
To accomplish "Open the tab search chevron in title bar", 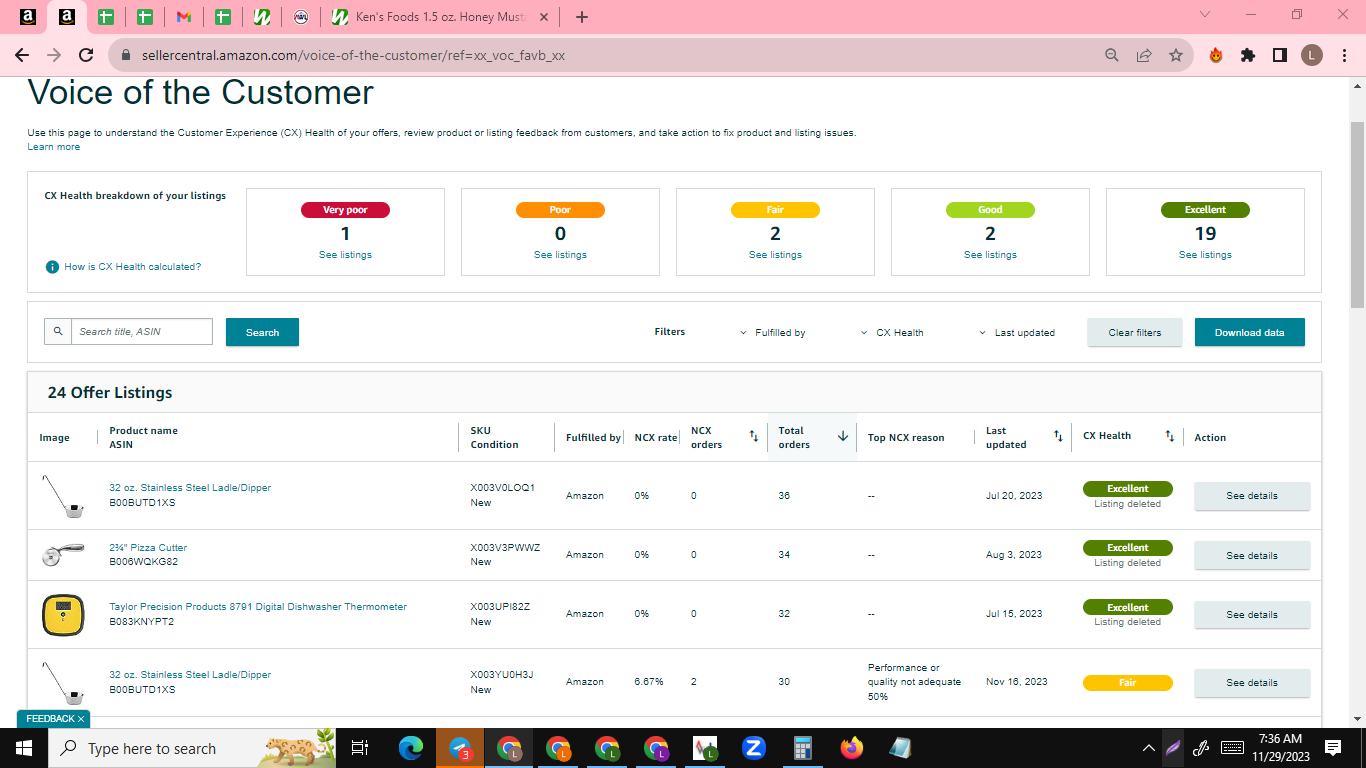I will pos(1204,15).
